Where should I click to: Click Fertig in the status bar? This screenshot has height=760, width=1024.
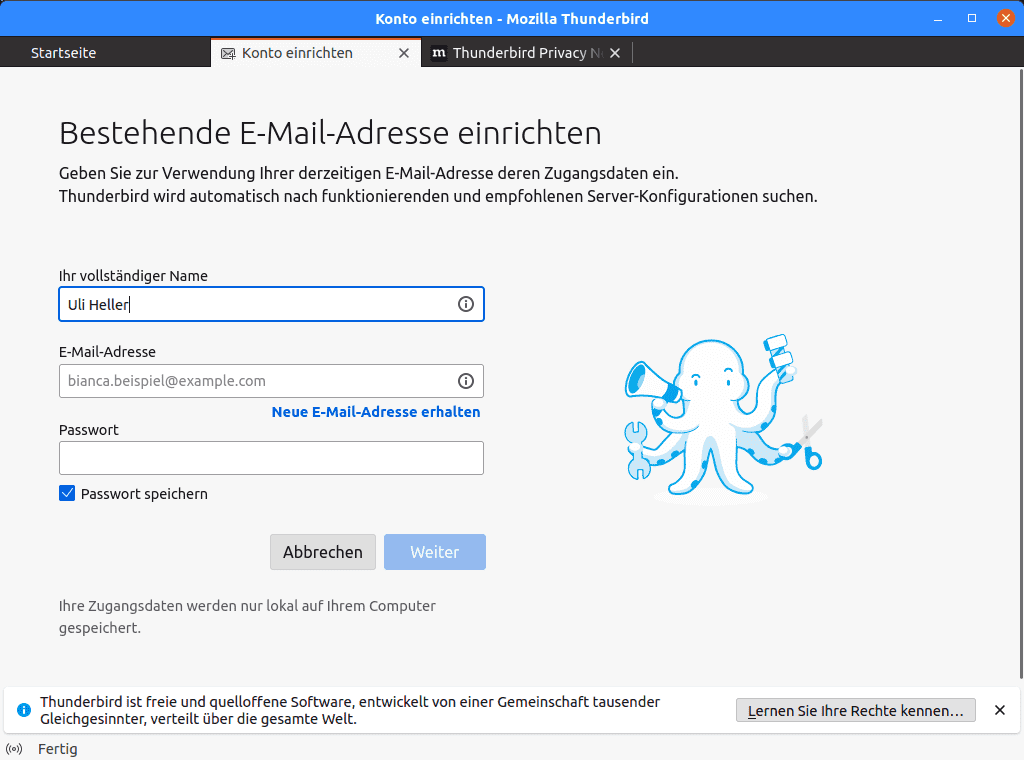click(57, 748)
